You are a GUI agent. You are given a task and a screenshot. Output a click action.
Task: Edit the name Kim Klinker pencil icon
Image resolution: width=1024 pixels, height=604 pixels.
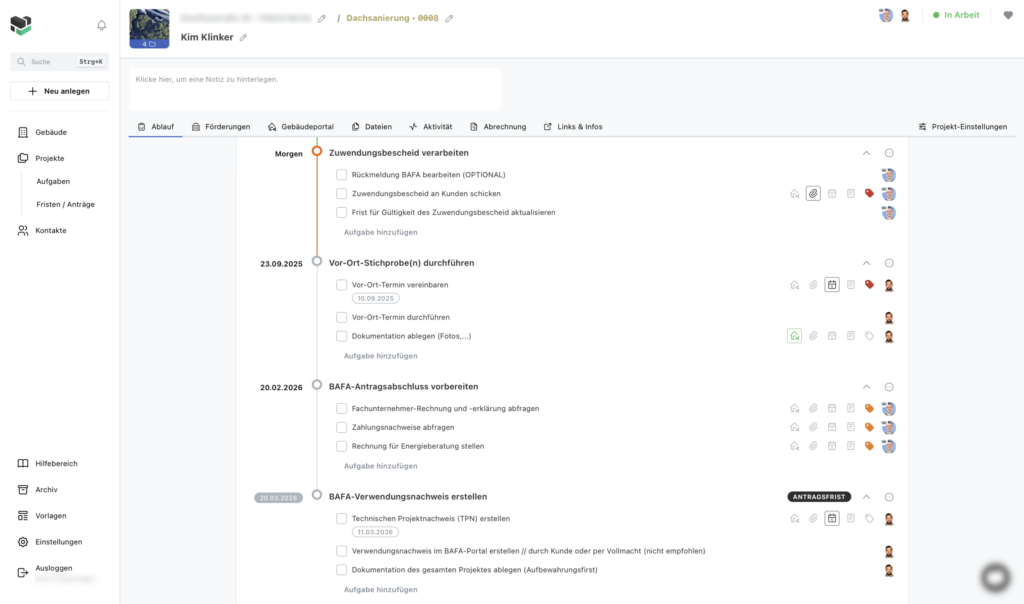(x=243, y=38)
